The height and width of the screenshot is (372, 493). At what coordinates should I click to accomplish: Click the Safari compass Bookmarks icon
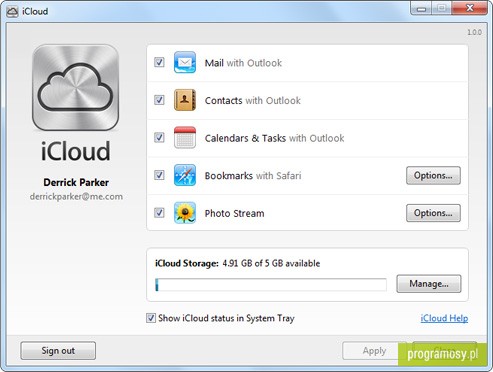click(x=185, y=175)
